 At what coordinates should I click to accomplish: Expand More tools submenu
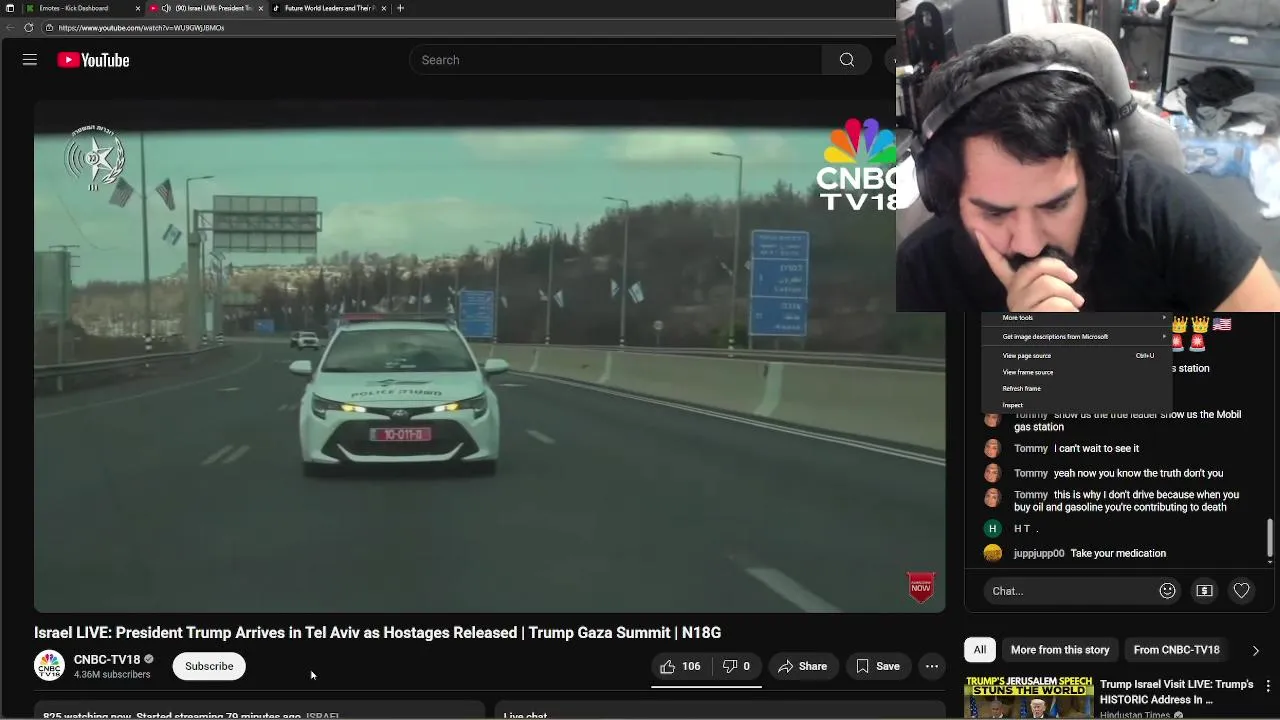pos(1075,318)
